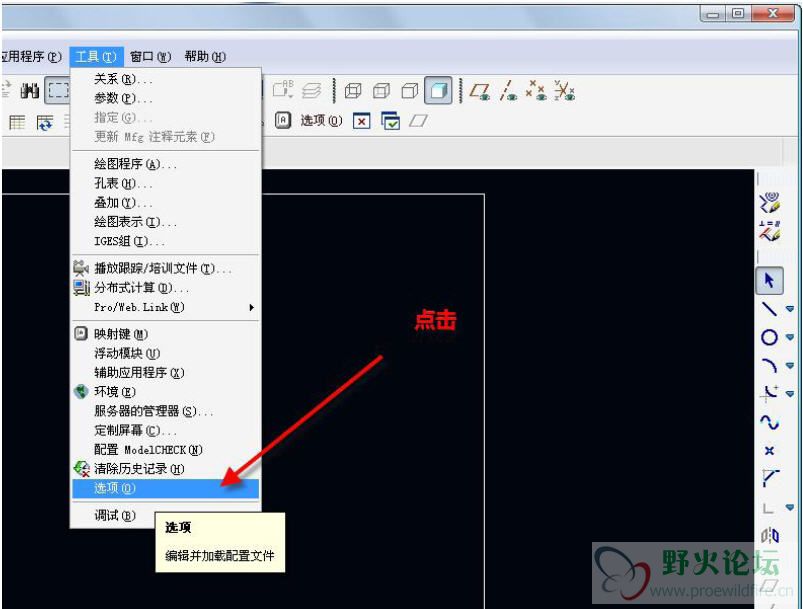Click the binoculars find icon

point(29,91)
